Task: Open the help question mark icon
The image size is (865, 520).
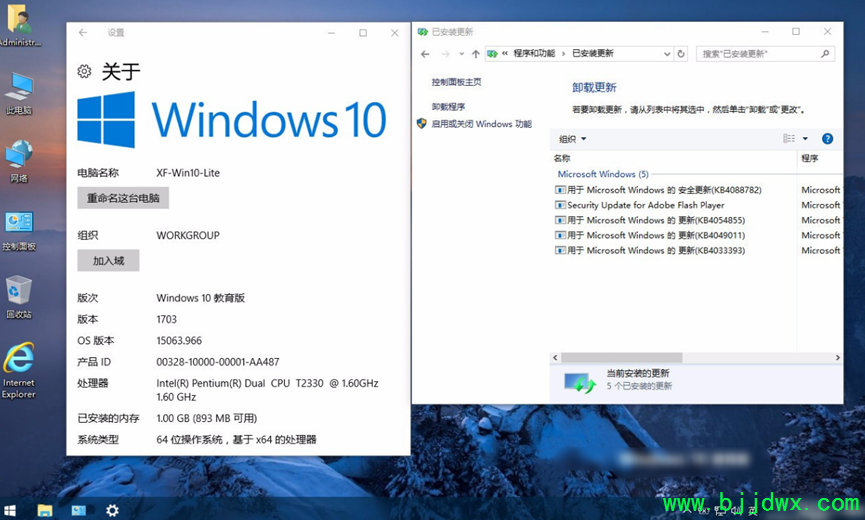Action: [827, 139]
